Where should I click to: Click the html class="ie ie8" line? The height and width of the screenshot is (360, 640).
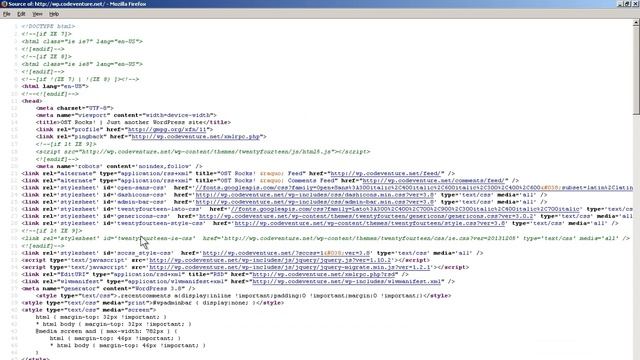pos(82,64)
